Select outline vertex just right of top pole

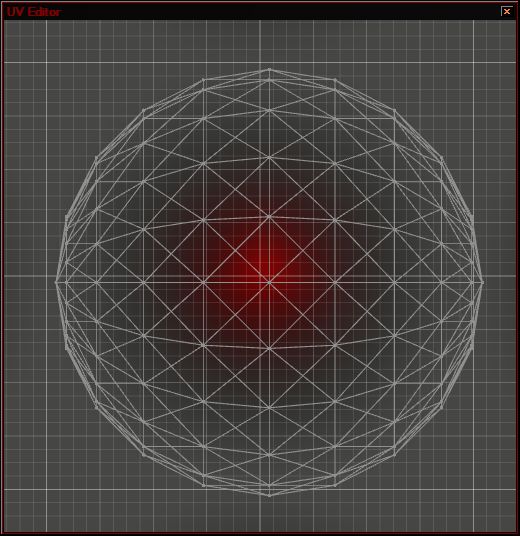(x=335, y=80)
